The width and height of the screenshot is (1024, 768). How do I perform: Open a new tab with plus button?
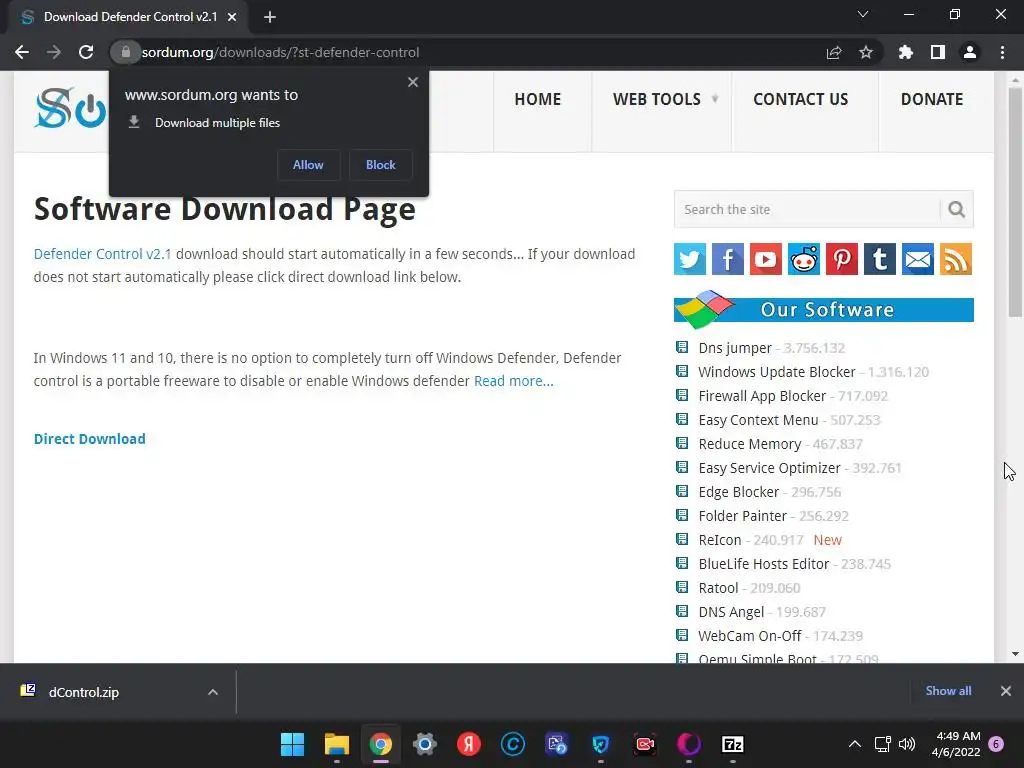click(x=270, y=17)
